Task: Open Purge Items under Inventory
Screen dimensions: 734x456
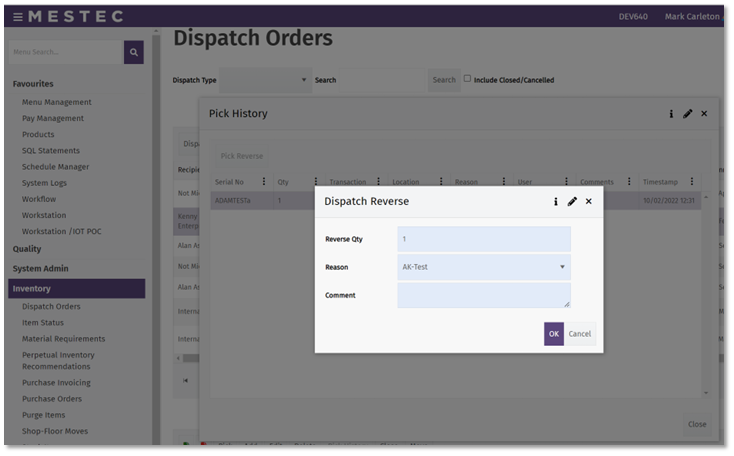Action: click(44, 415)
